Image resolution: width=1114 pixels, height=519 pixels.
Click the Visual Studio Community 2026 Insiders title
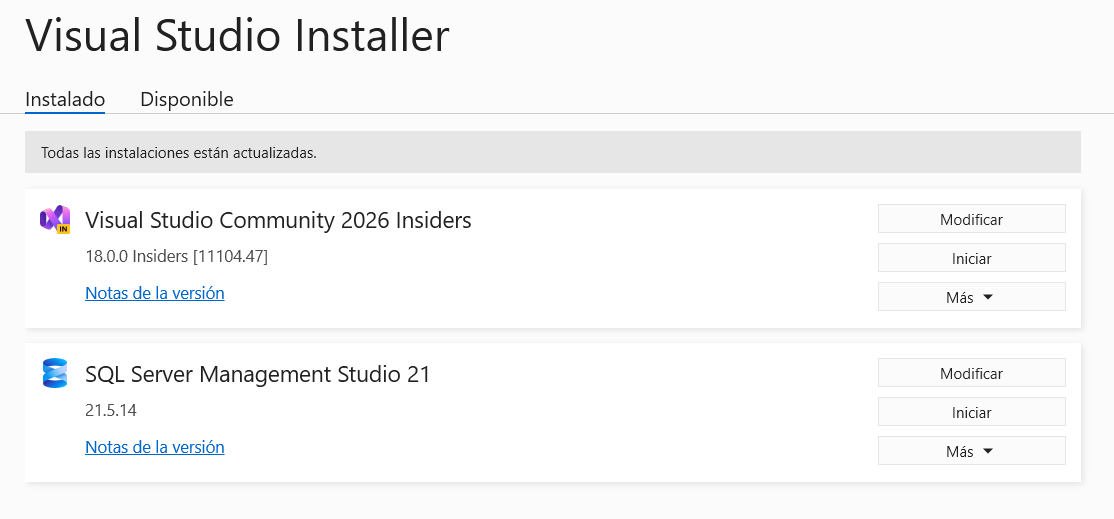click(x=278, y=220)
